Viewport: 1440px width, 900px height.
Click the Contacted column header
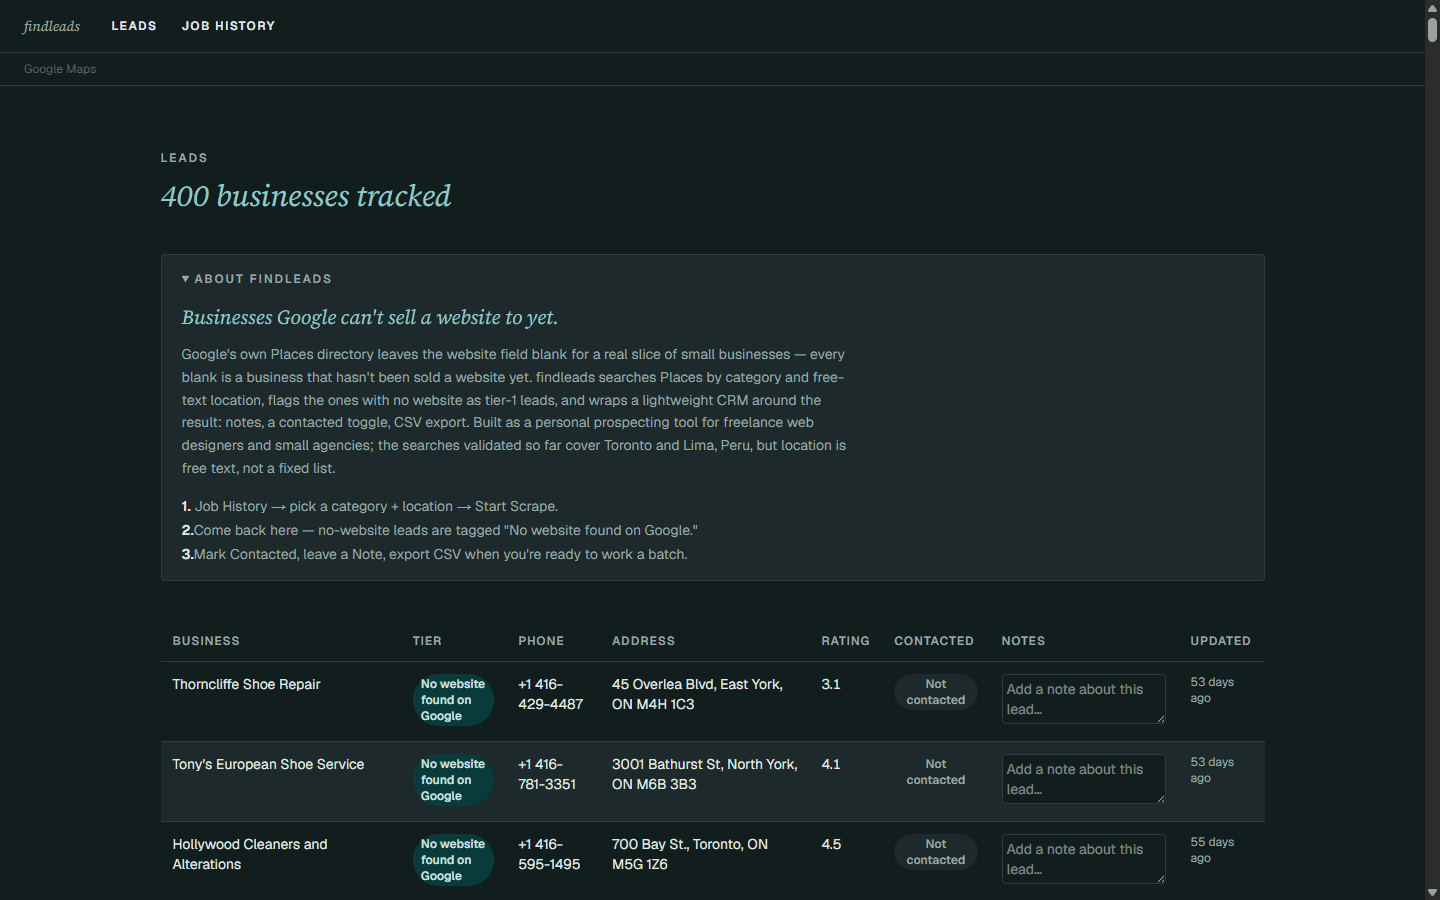click(934, 641)
